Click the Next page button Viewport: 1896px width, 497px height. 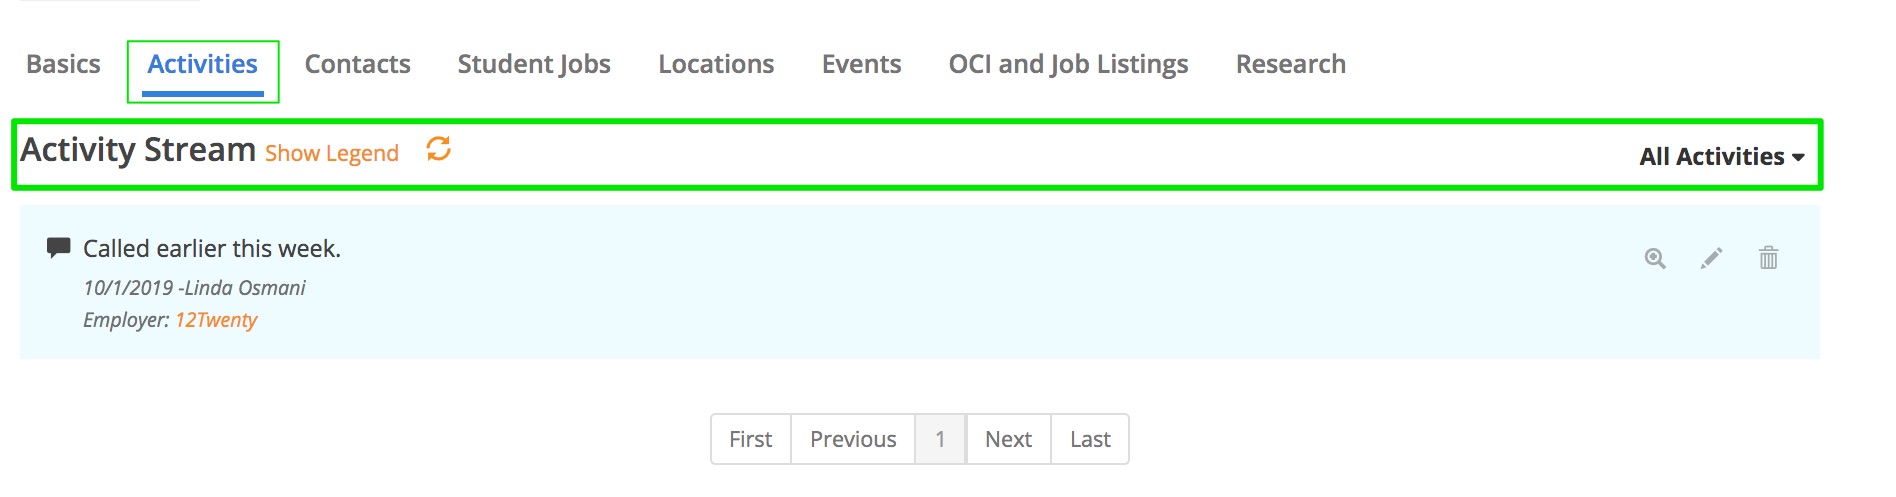click(1008, 439)
